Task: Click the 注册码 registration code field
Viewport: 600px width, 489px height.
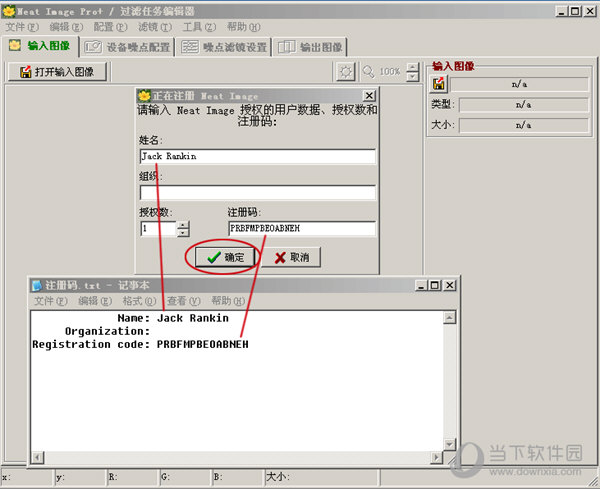Action: click(x=302, y=228)
